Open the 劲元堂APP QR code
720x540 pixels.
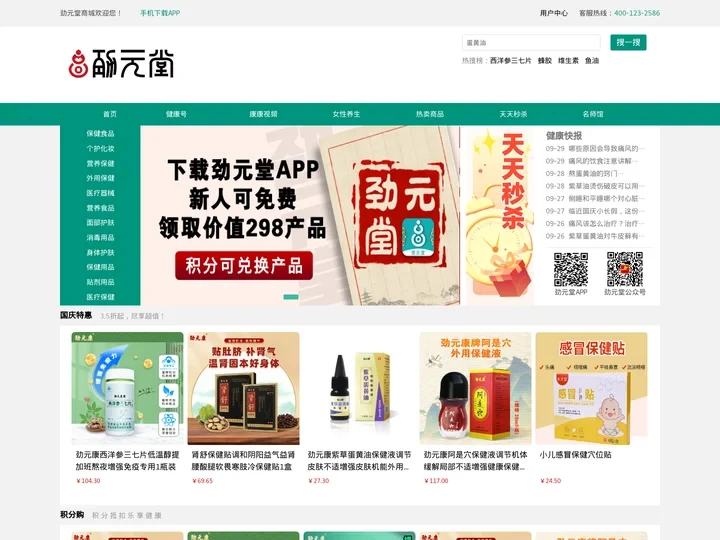tap(571, 269)
